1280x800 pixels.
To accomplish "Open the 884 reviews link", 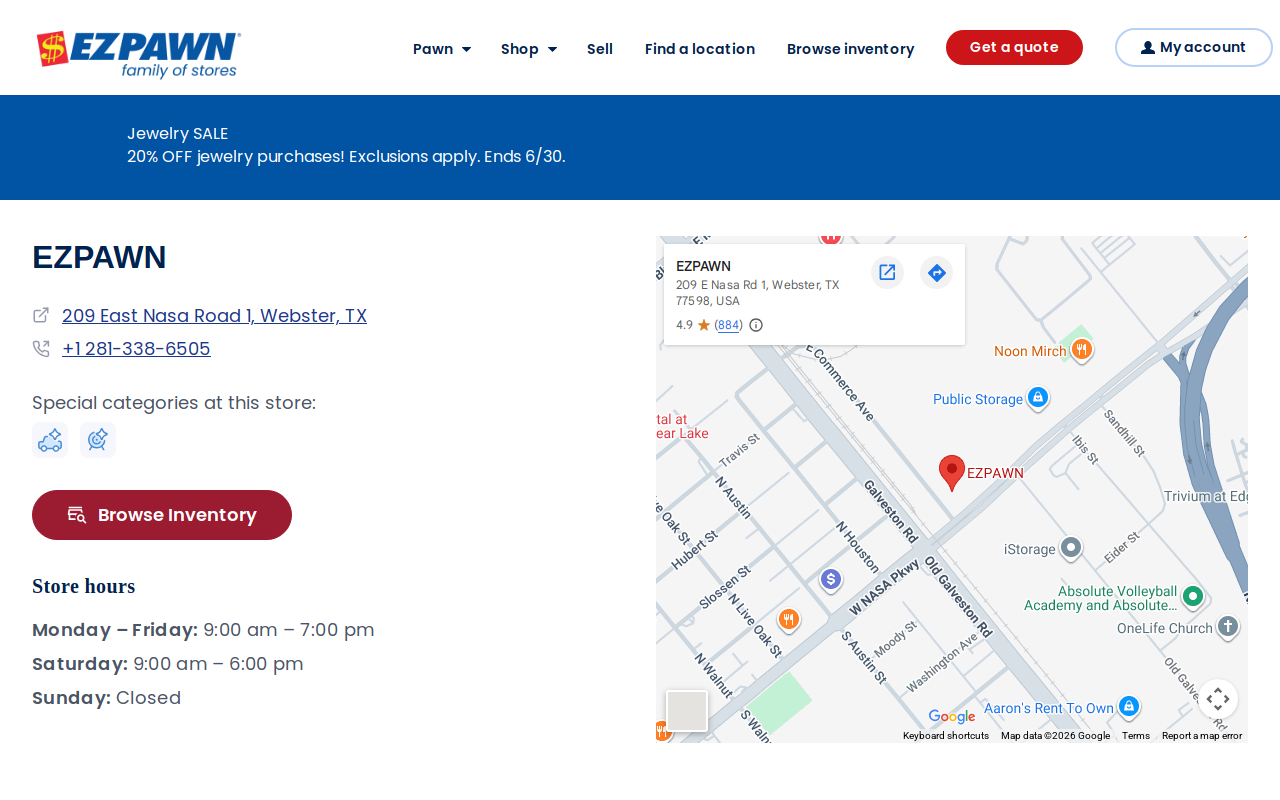I will (729, 325).
